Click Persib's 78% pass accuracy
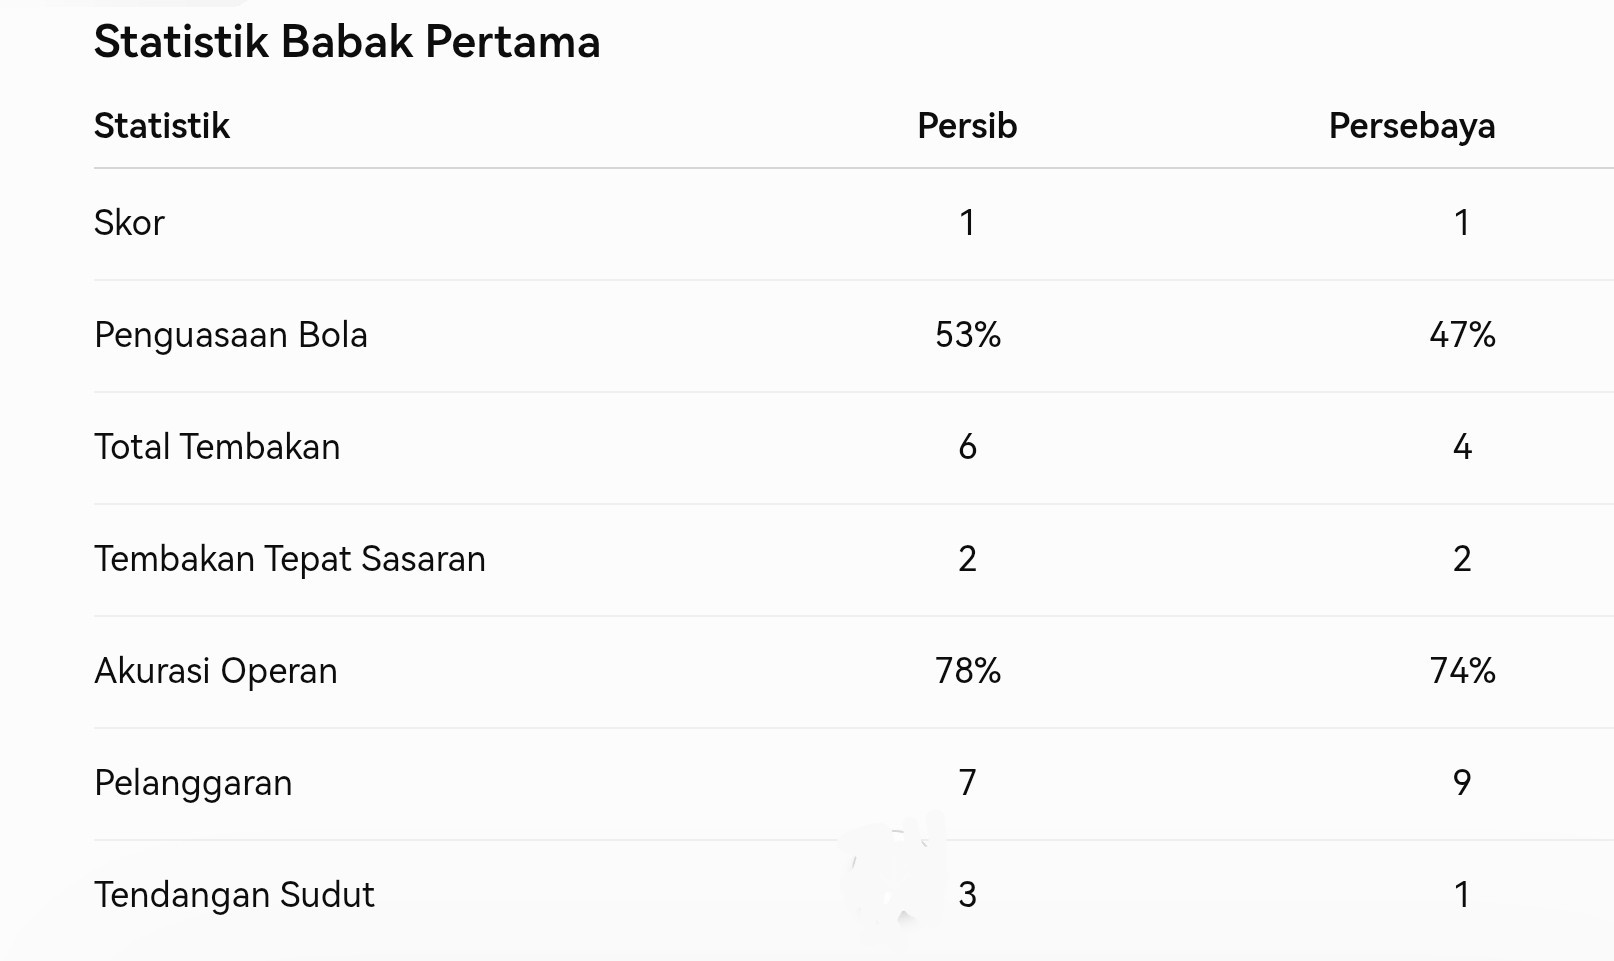Image resolution: width=1614 pixels, height=961 pixels. 968,670
